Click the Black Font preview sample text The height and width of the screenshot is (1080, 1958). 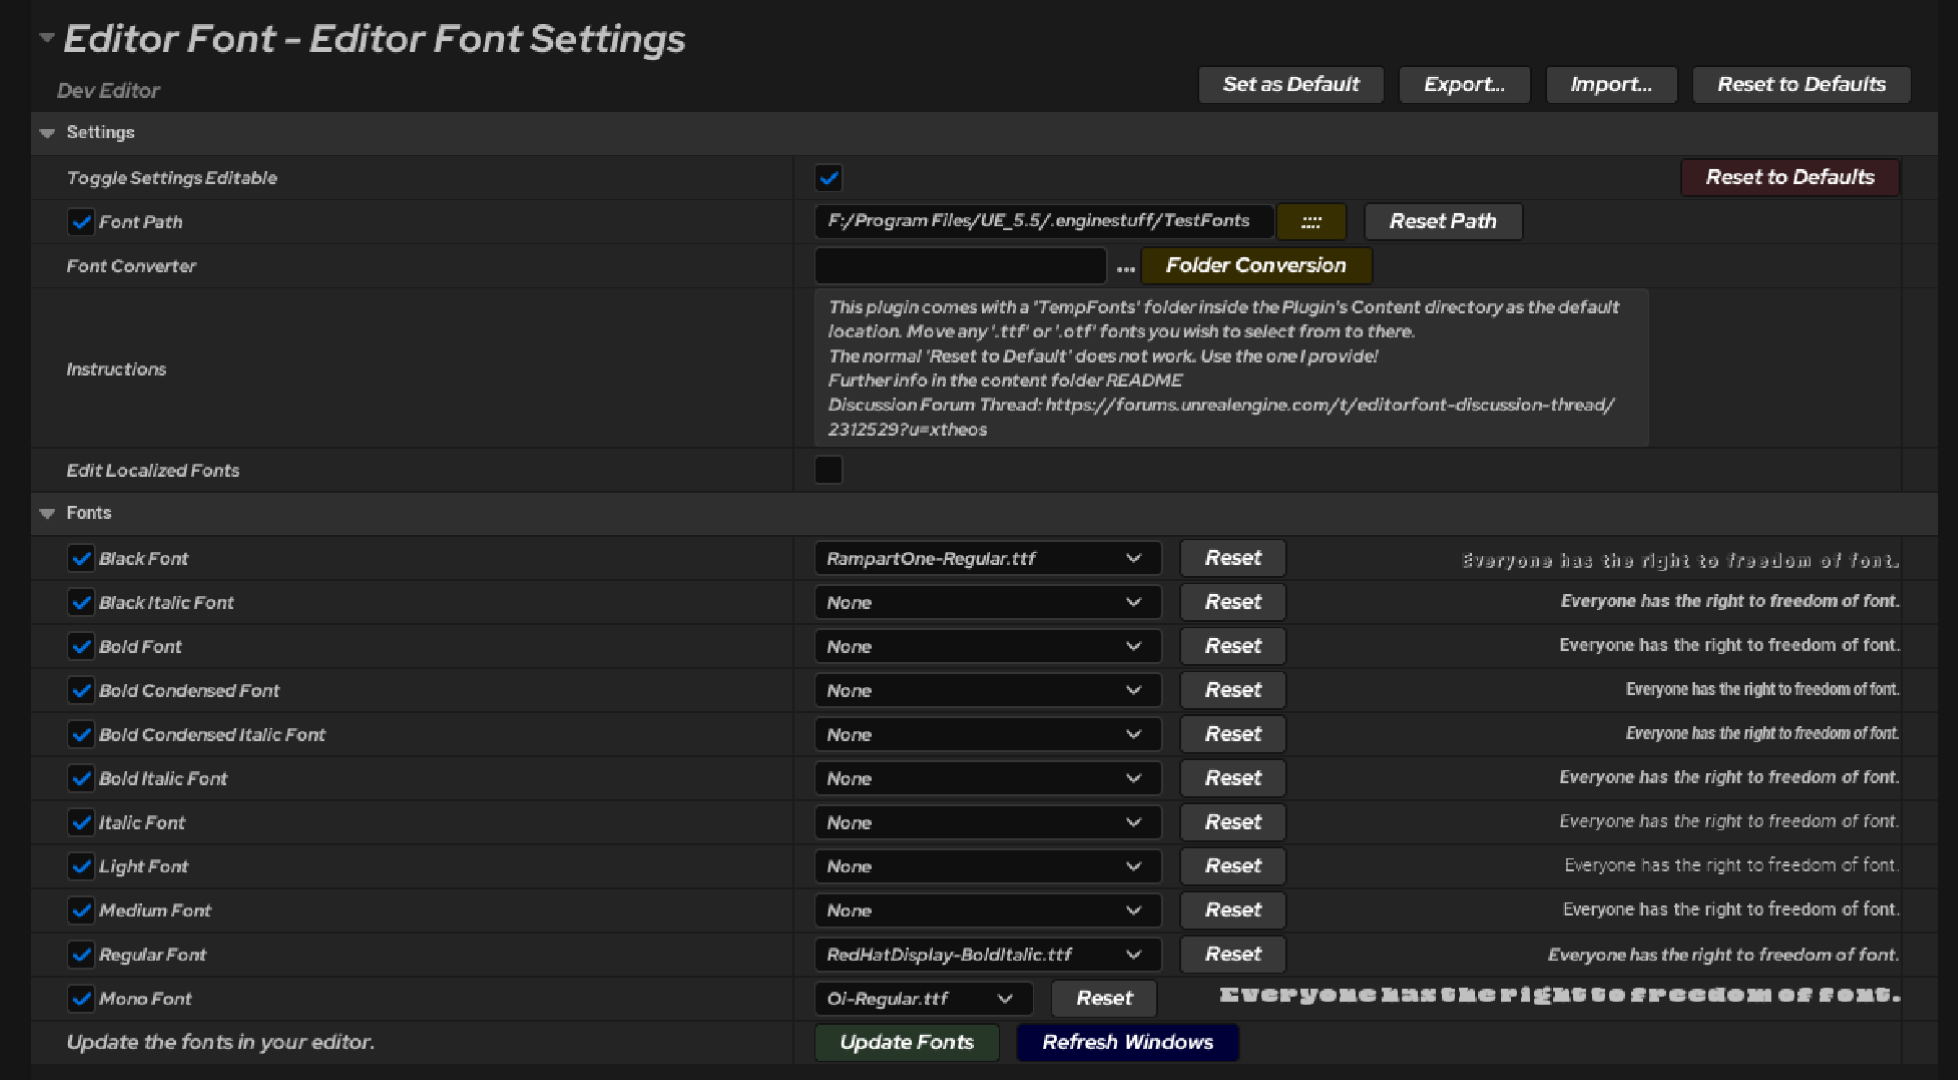(x=1680, y=560)
